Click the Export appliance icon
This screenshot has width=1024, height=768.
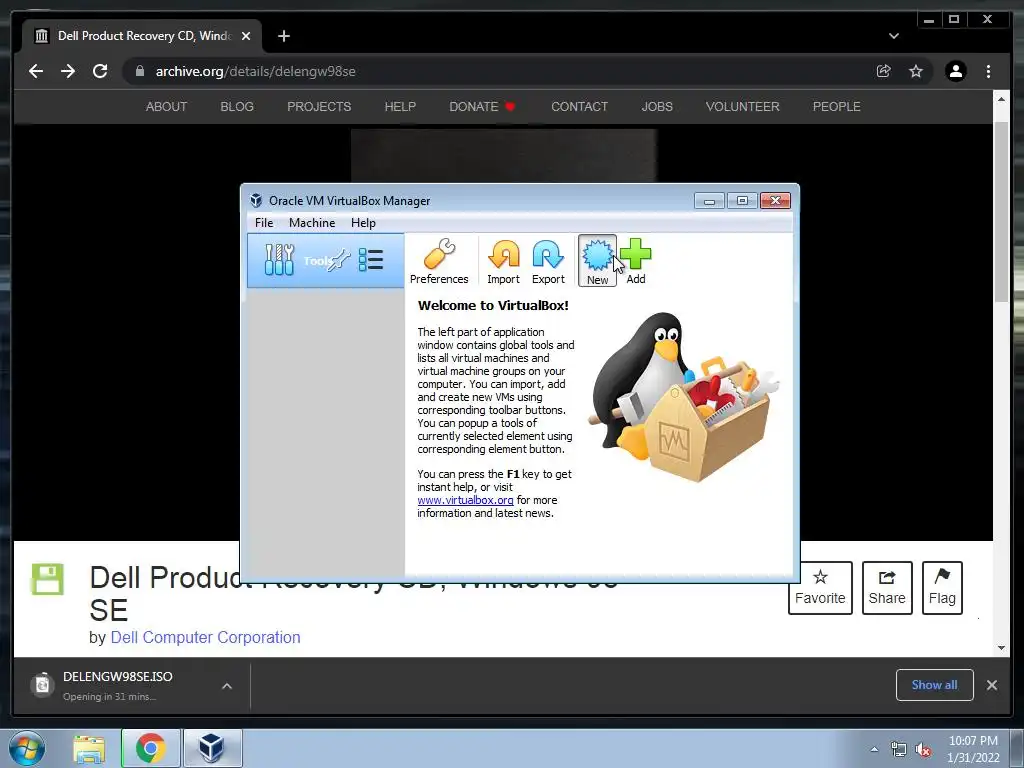click(x=548, y=261)
